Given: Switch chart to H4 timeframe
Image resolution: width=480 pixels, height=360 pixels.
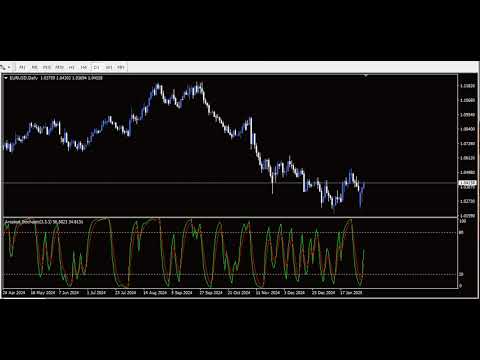Looking at the screenshot, I should (84, 67).
